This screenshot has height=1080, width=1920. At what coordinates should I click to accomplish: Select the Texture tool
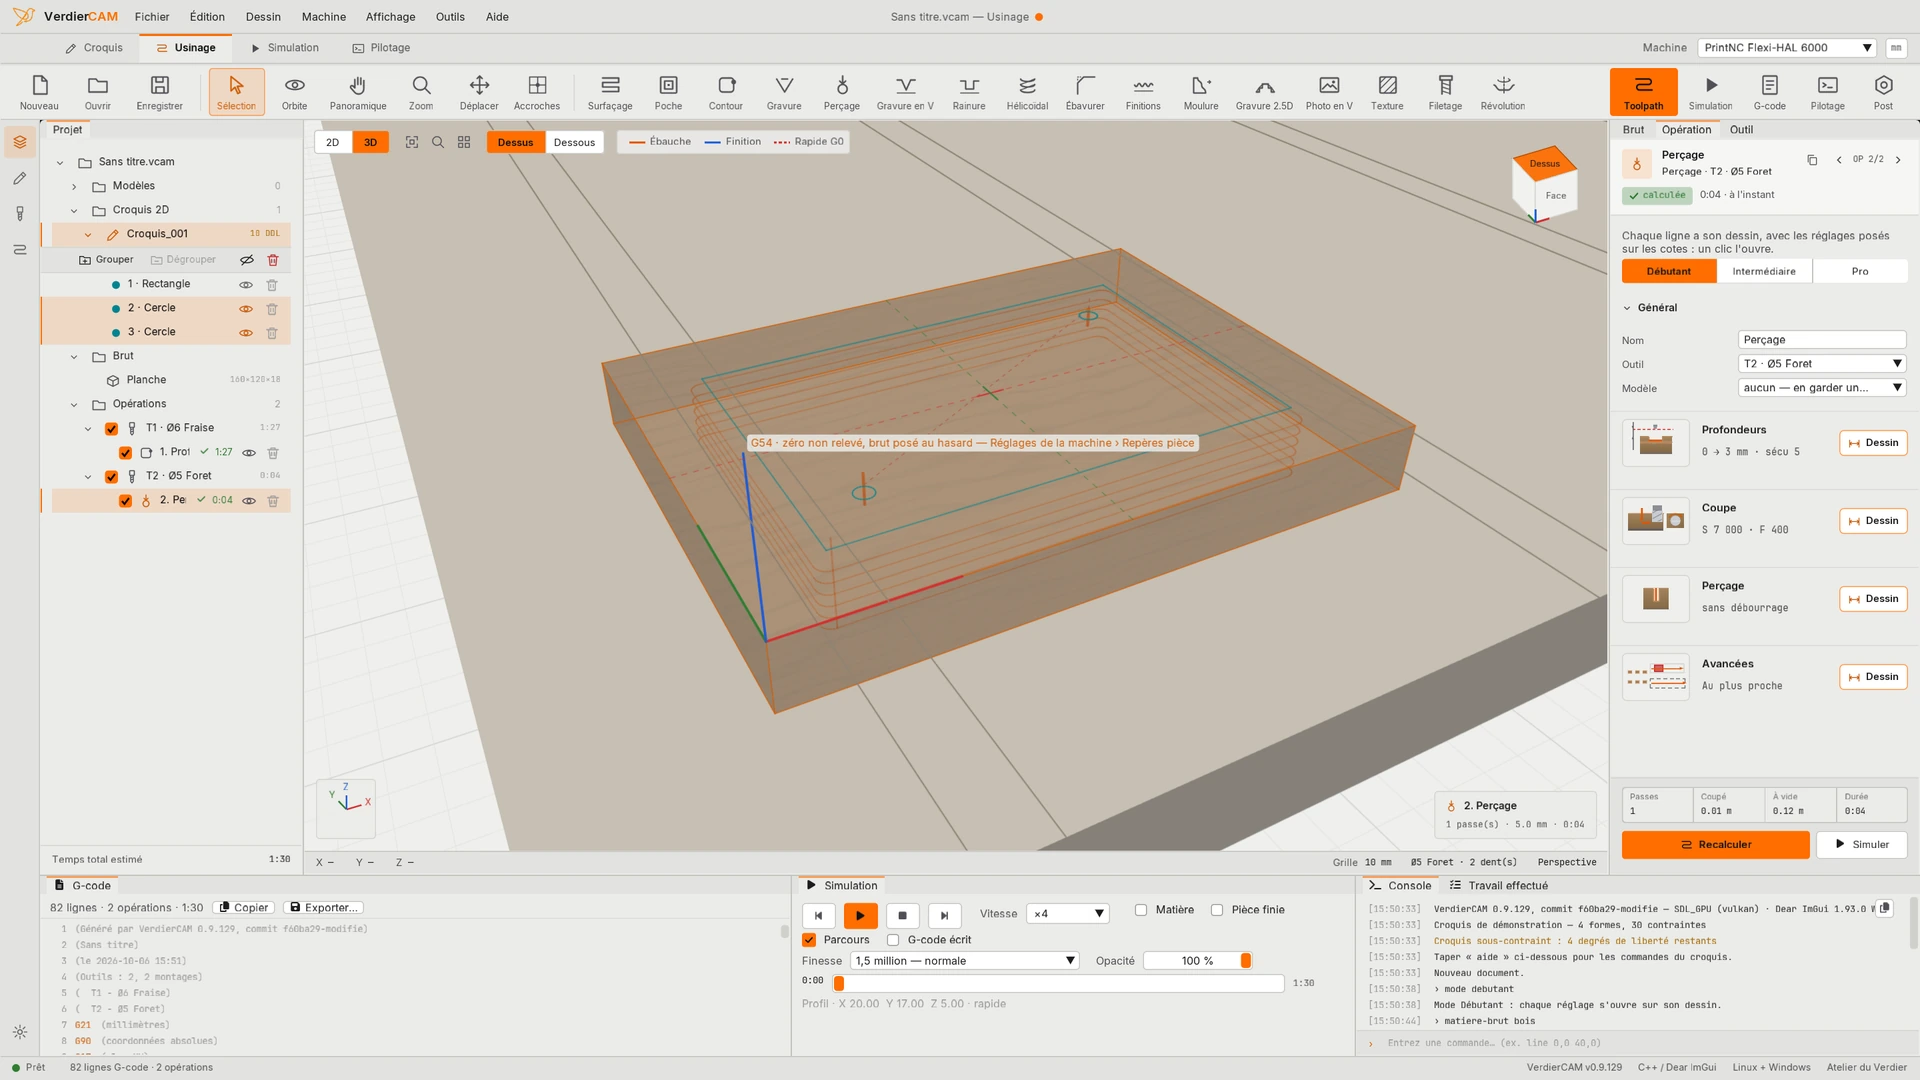point(1387,92)
